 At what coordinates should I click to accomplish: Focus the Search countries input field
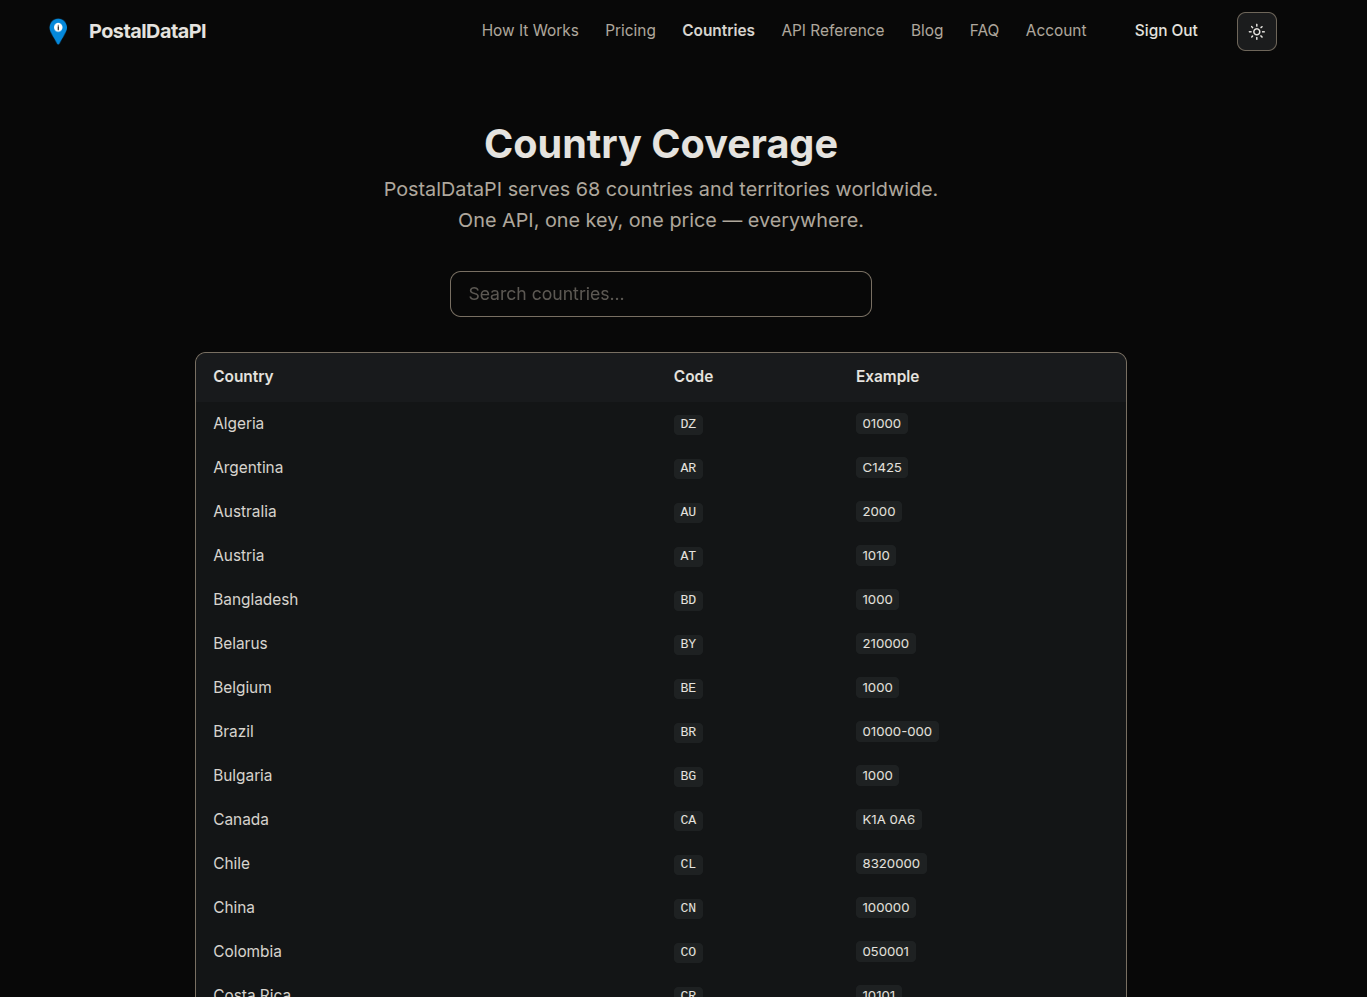tap(661, 294)
